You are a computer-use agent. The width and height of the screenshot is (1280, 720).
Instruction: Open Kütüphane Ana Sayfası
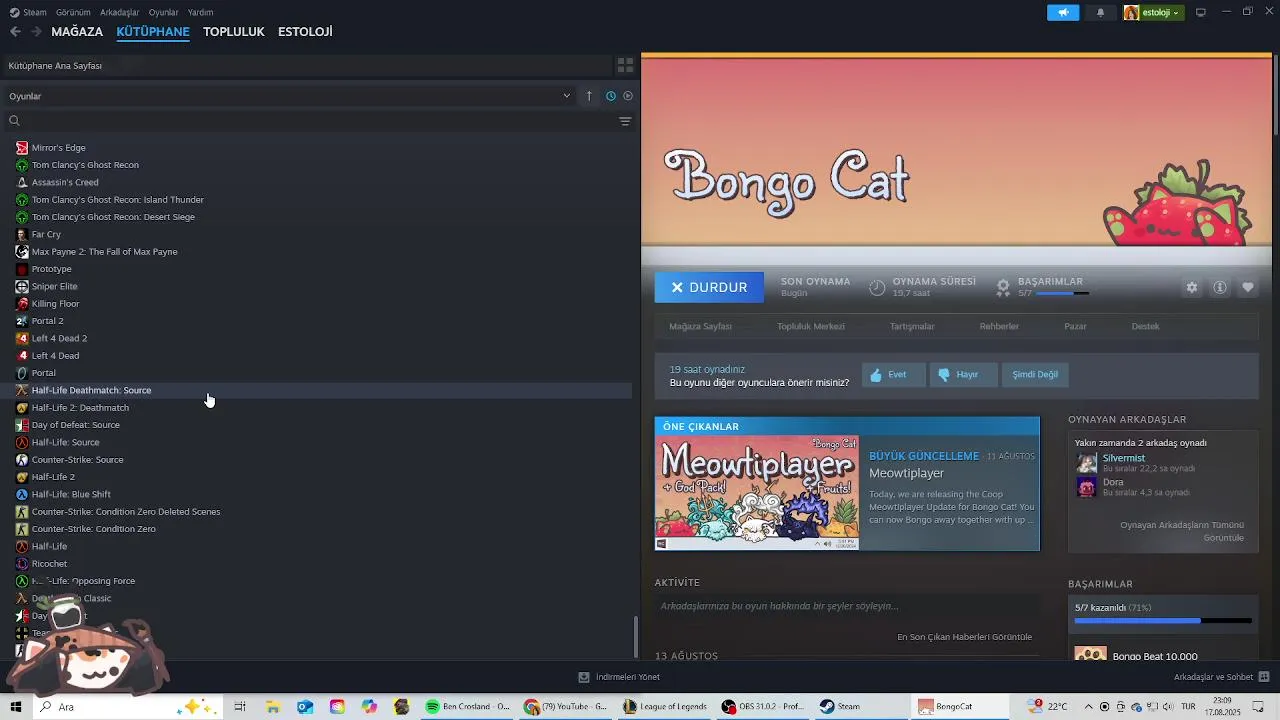click(x=55, y=65)
